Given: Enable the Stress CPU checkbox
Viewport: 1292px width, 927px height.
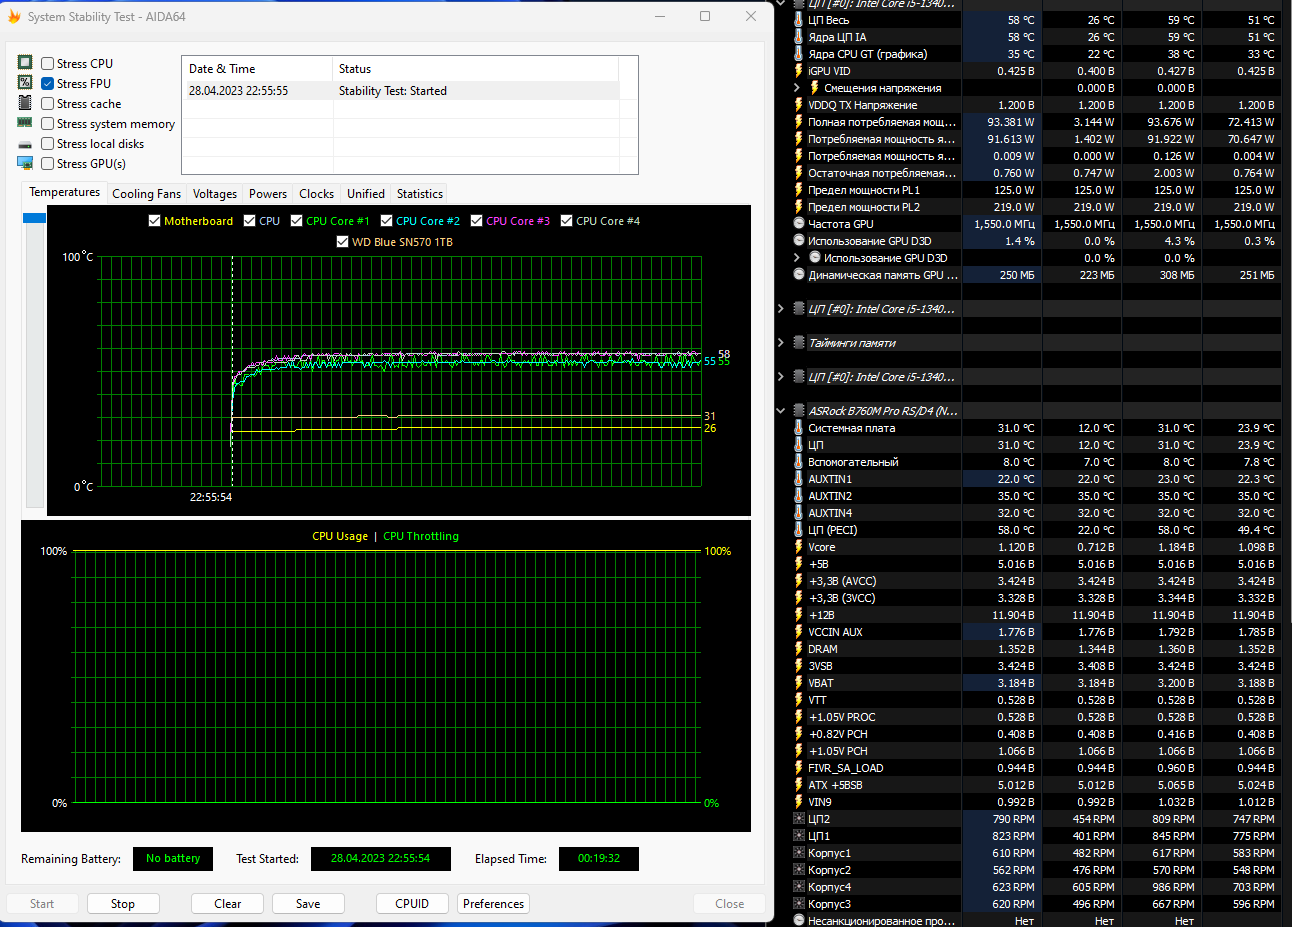Looking at the screenshot, I should click(47, 63).
